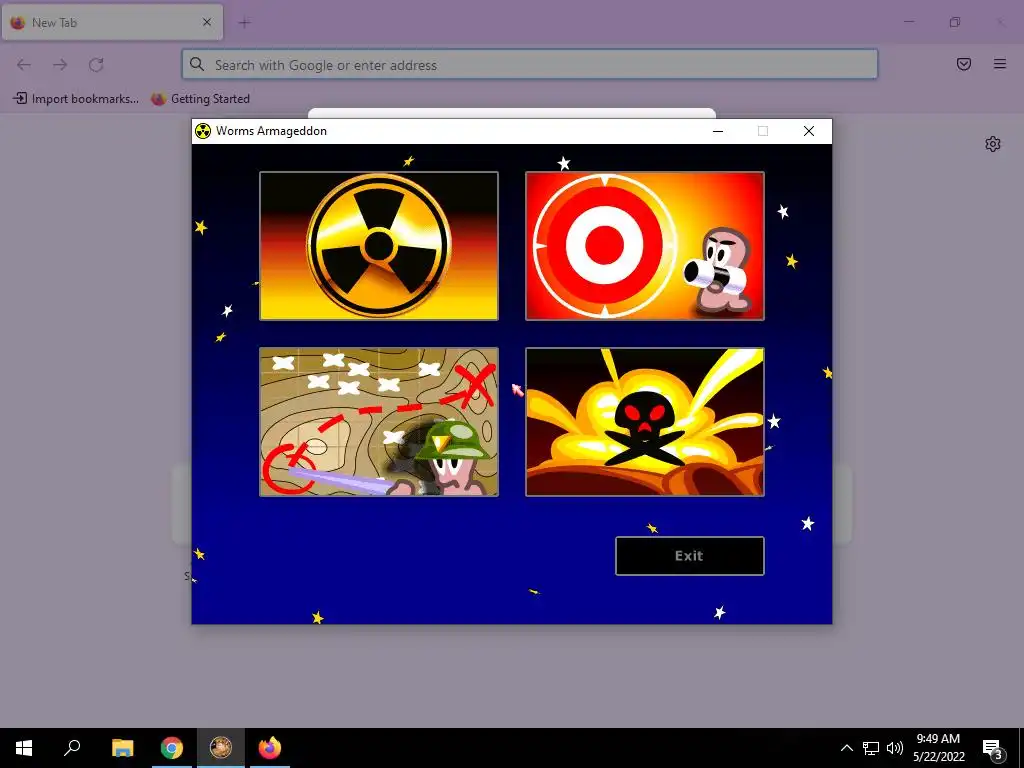Click the Firefox forward arrow
The height and width of the screenshot is (768, 1024).
[x=60, y=65]
